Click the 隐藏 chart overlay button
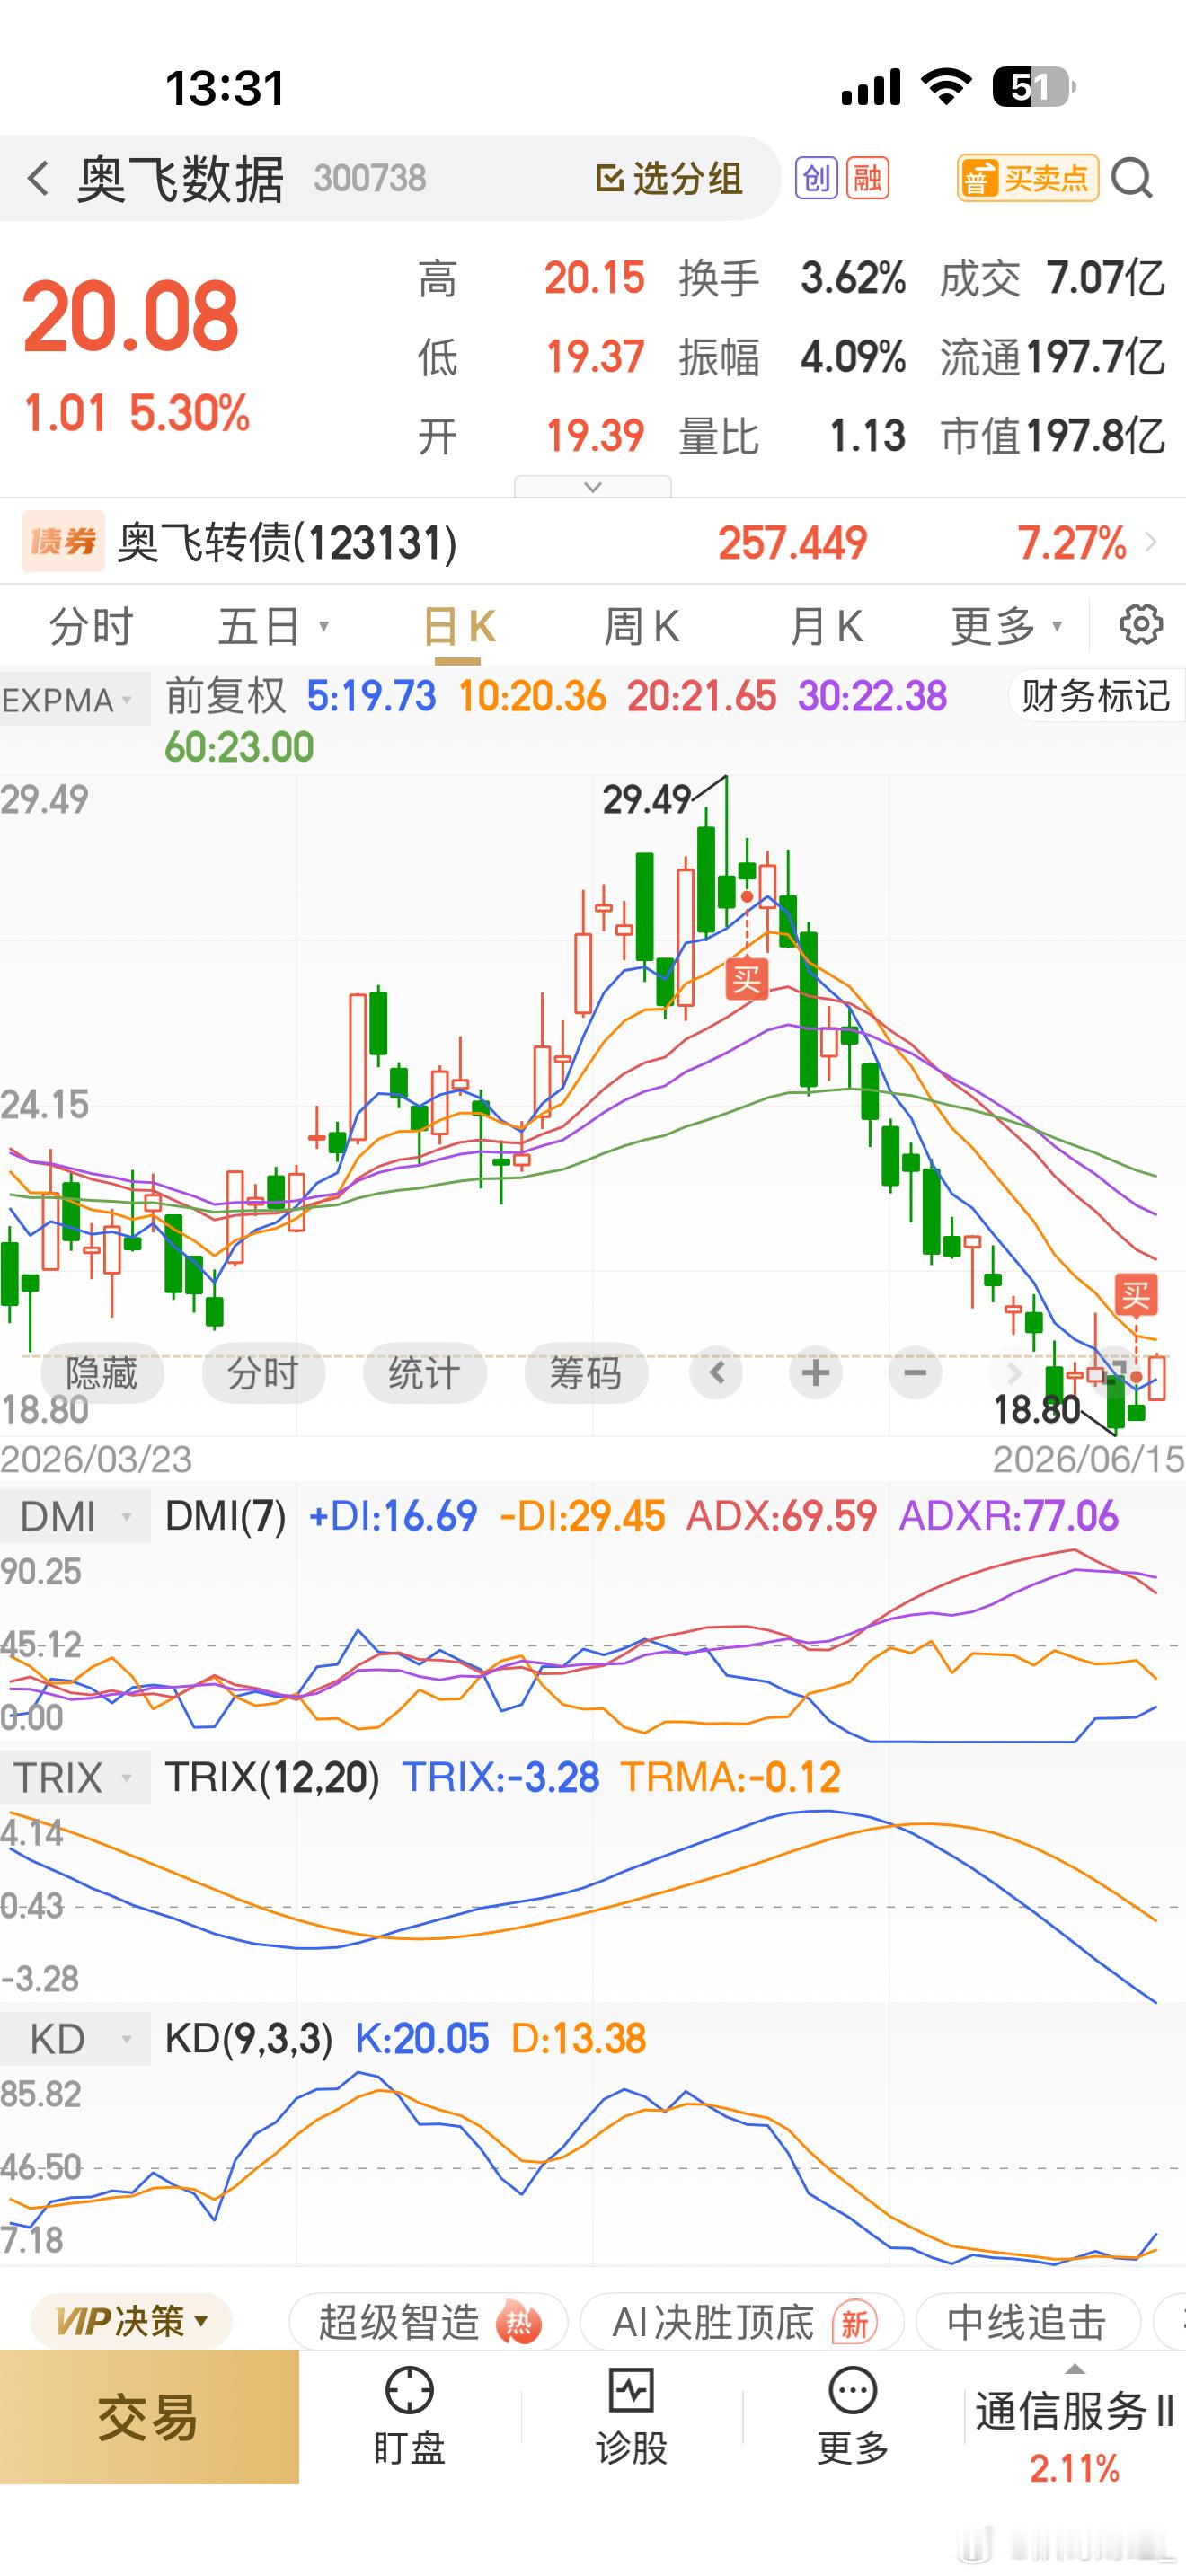Viewport: 1186px width, 2576px height. tap(102, 1372)
